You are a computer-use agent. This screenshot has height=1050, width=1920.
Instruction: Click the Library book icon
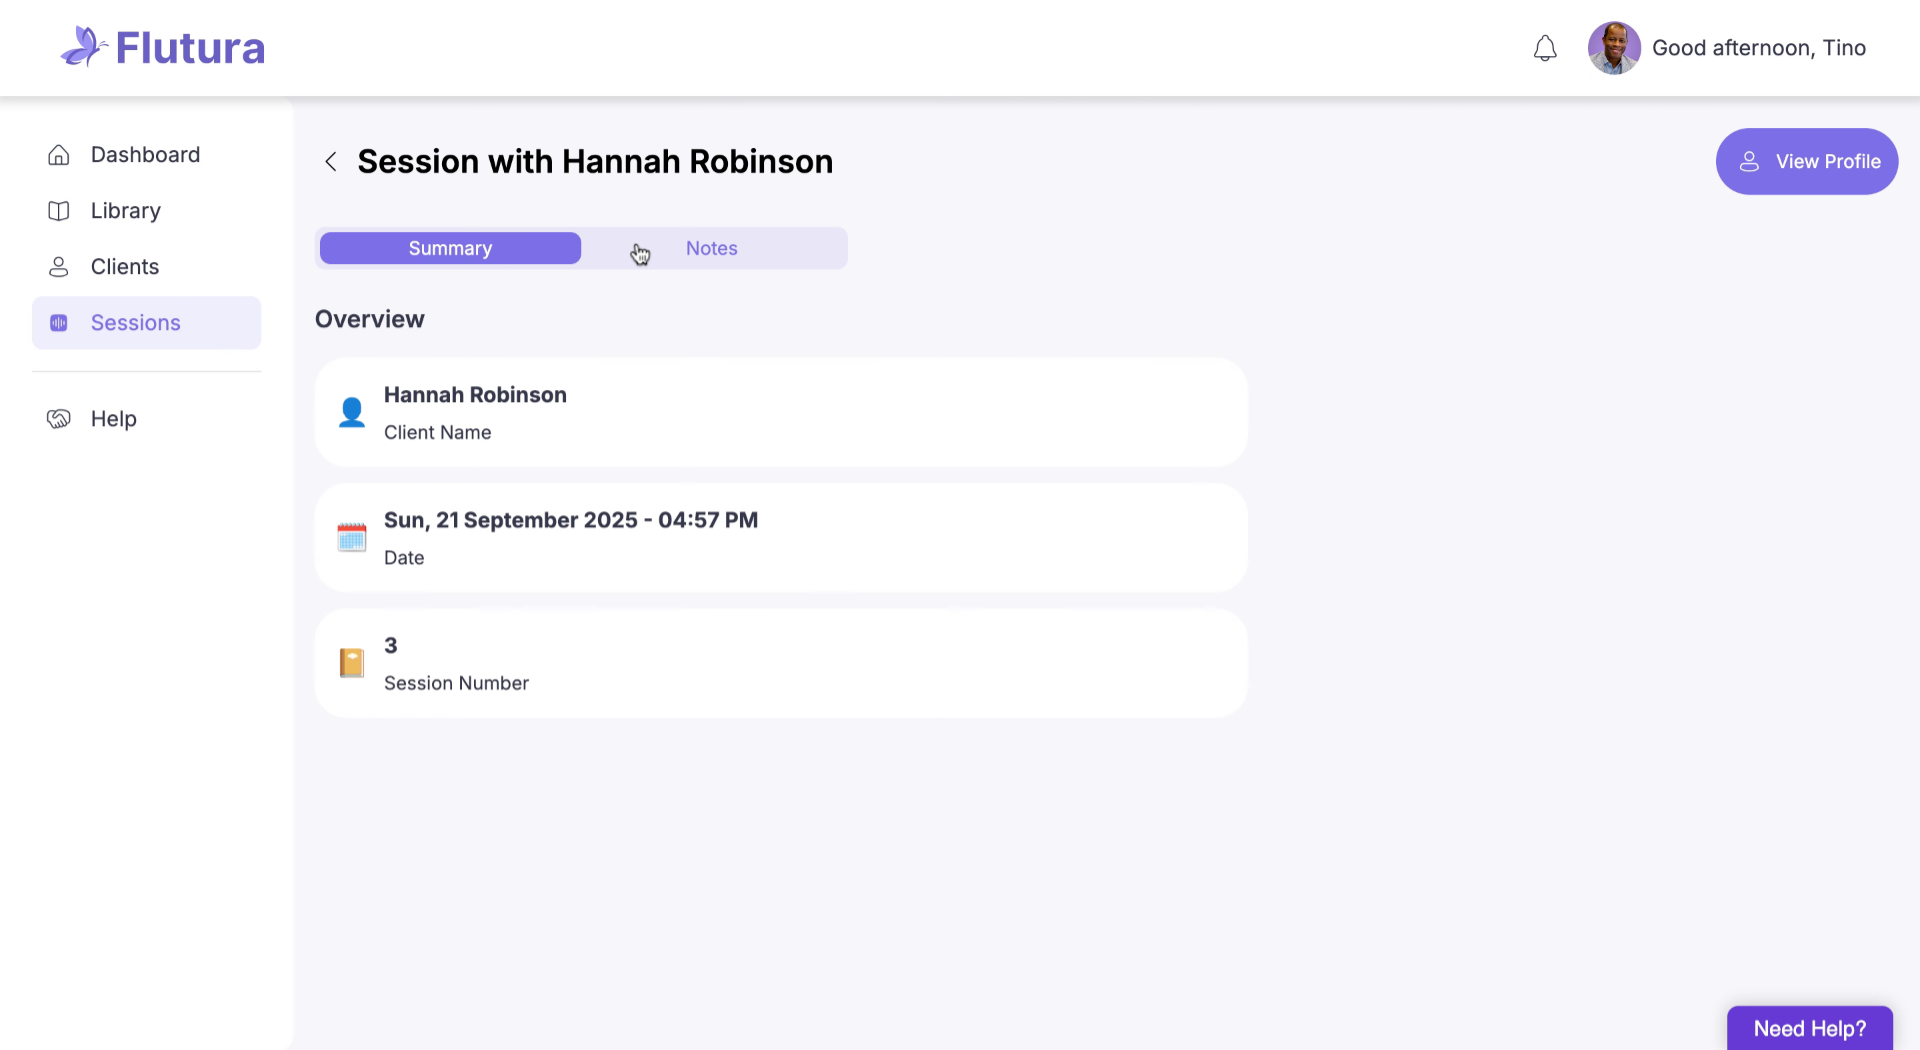(59, 211)
